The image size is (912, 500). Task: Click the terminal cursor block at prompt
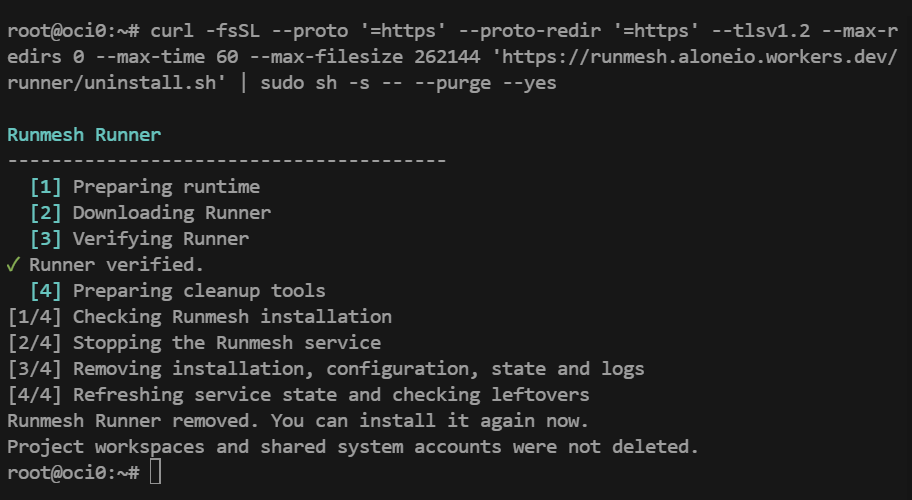(155, 472)
